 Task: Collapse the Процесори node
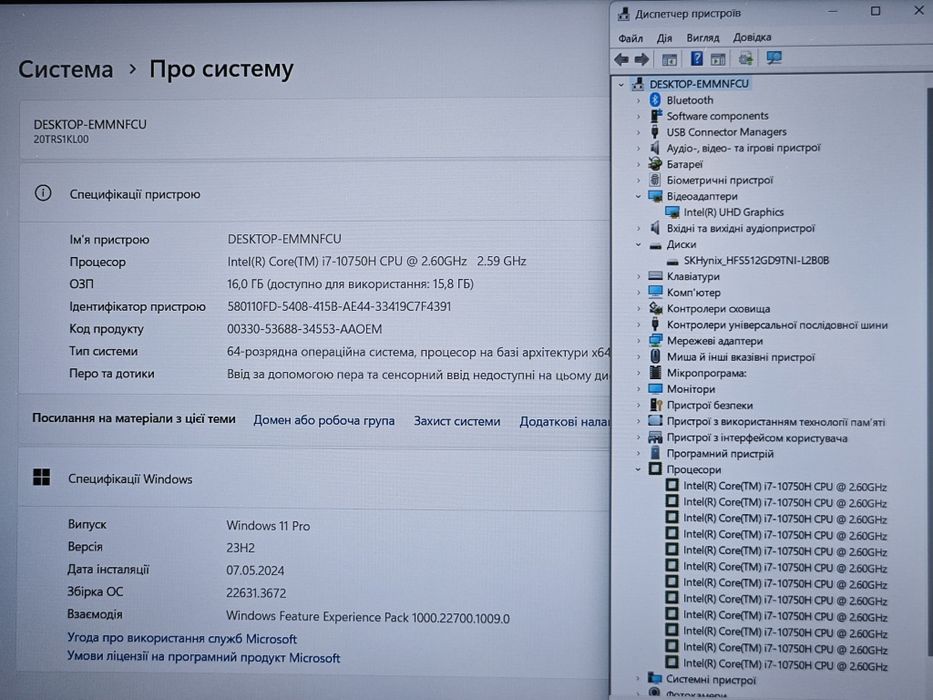pyautogui.click(x=638, y=469)
